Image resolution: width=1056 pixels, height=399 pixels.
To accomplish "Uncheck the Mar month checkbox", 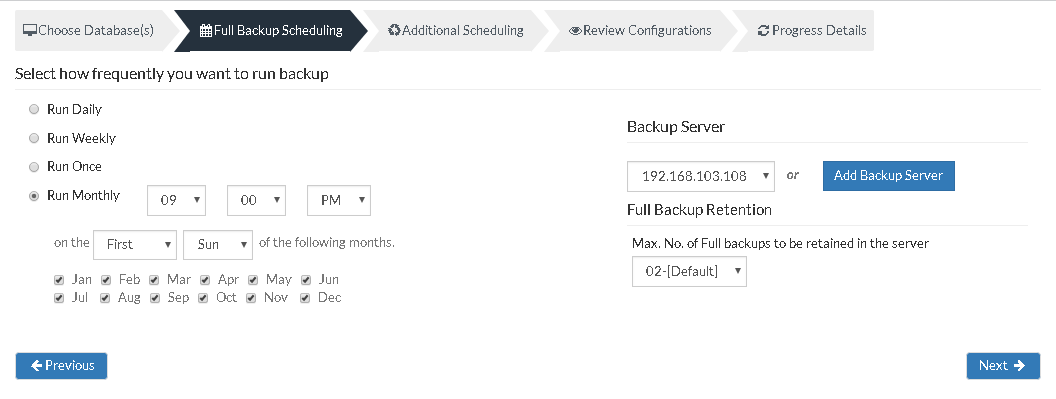I will pyautogui.click(x=154, y=280).
